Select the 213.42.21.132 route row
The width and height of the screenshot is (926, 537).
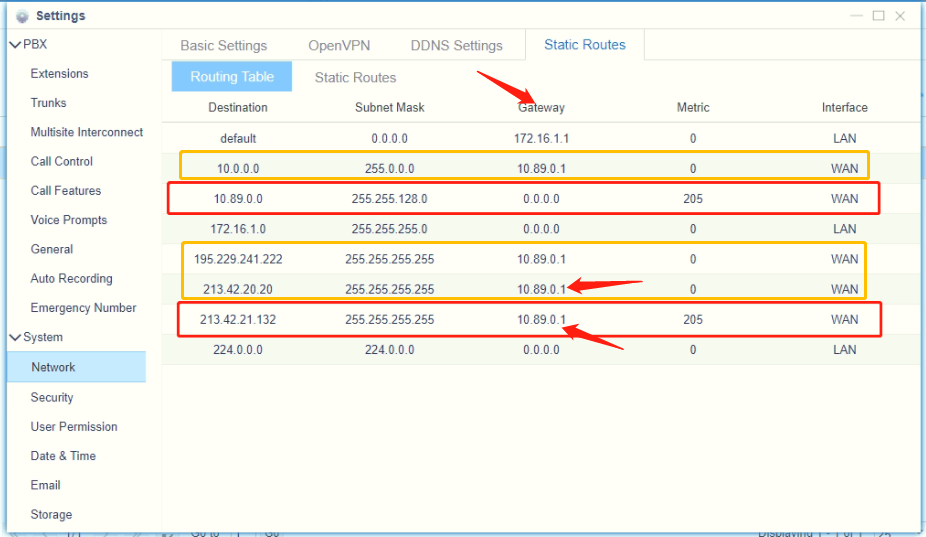tap(238, 320)
